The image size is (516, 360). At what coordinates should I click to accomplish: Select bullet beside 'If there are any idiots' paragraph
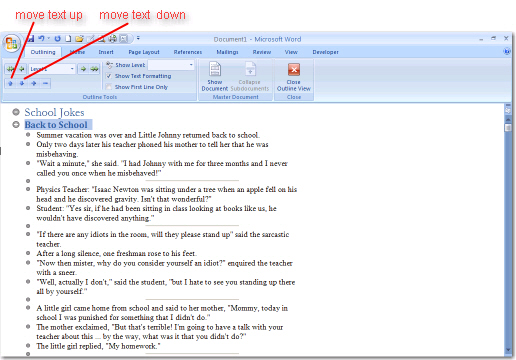[28, 234]
